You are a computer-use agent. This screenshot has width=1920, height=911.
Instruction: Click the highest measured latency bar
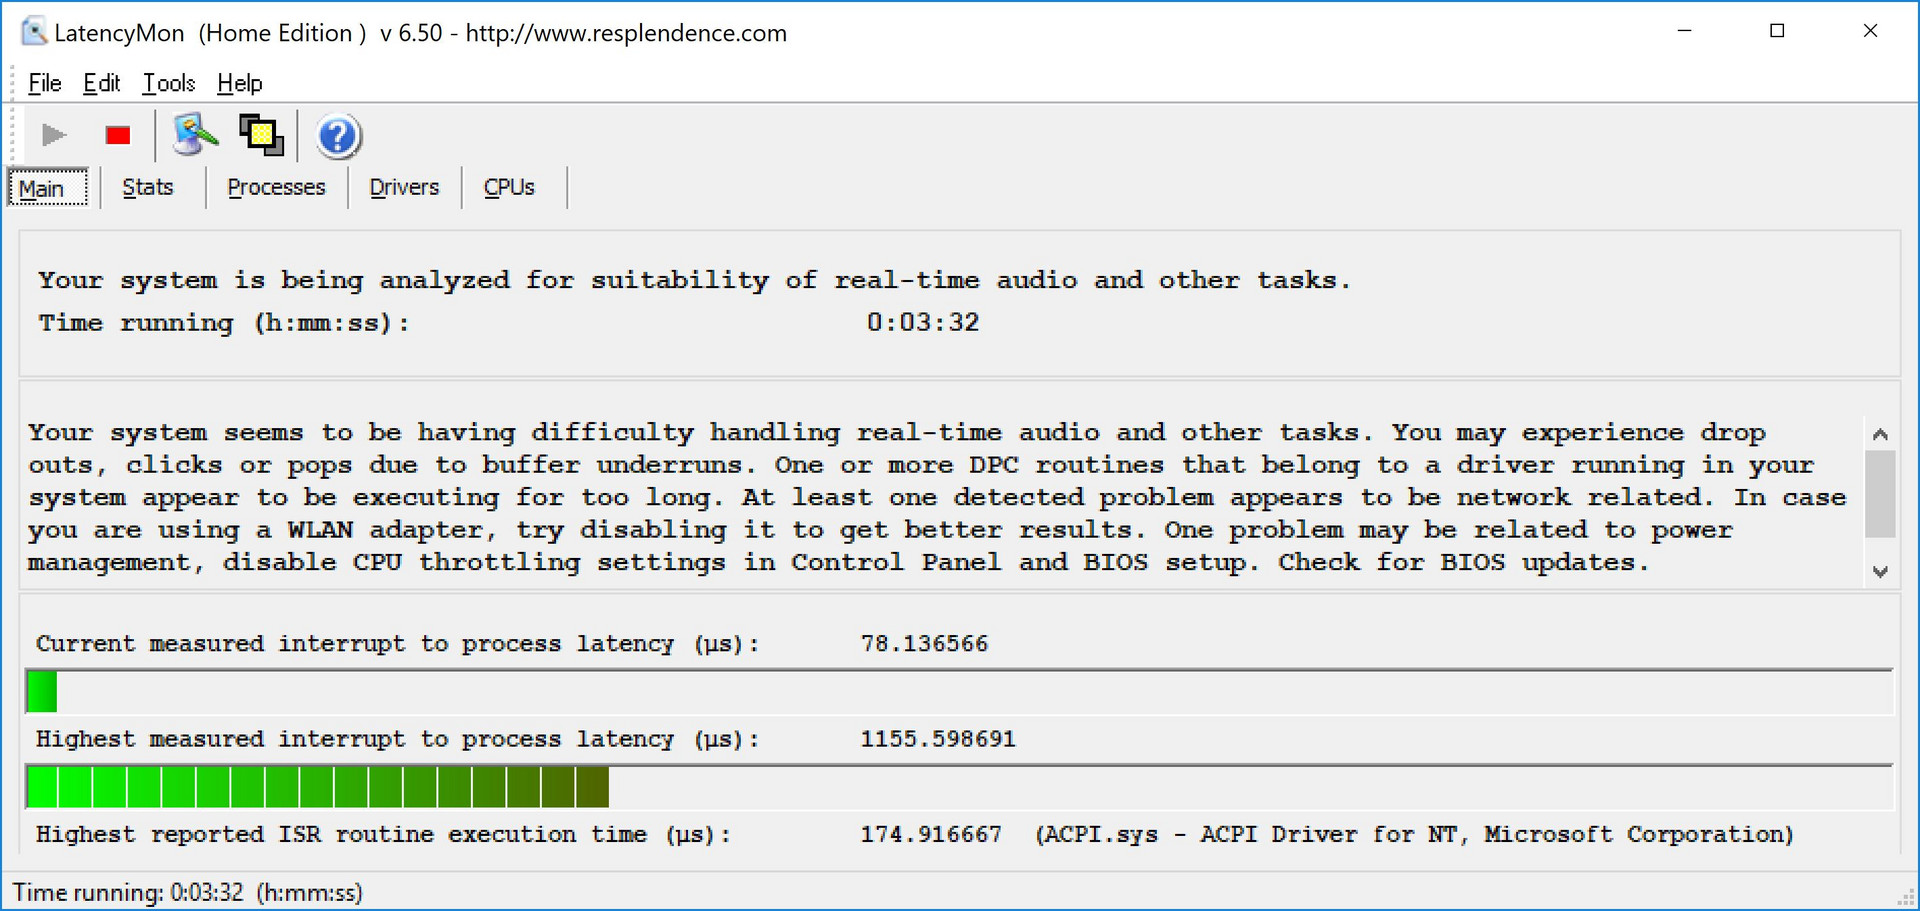[317, 787]
